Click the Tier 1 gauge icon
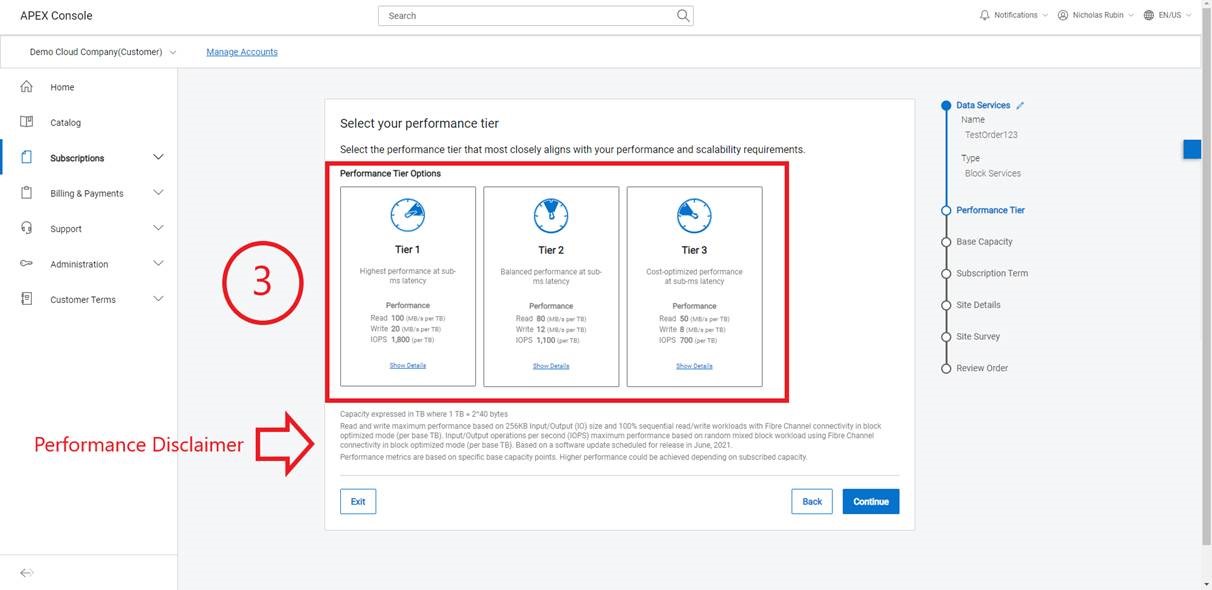Screen dimensions: 1212x590 coord(407,214)
